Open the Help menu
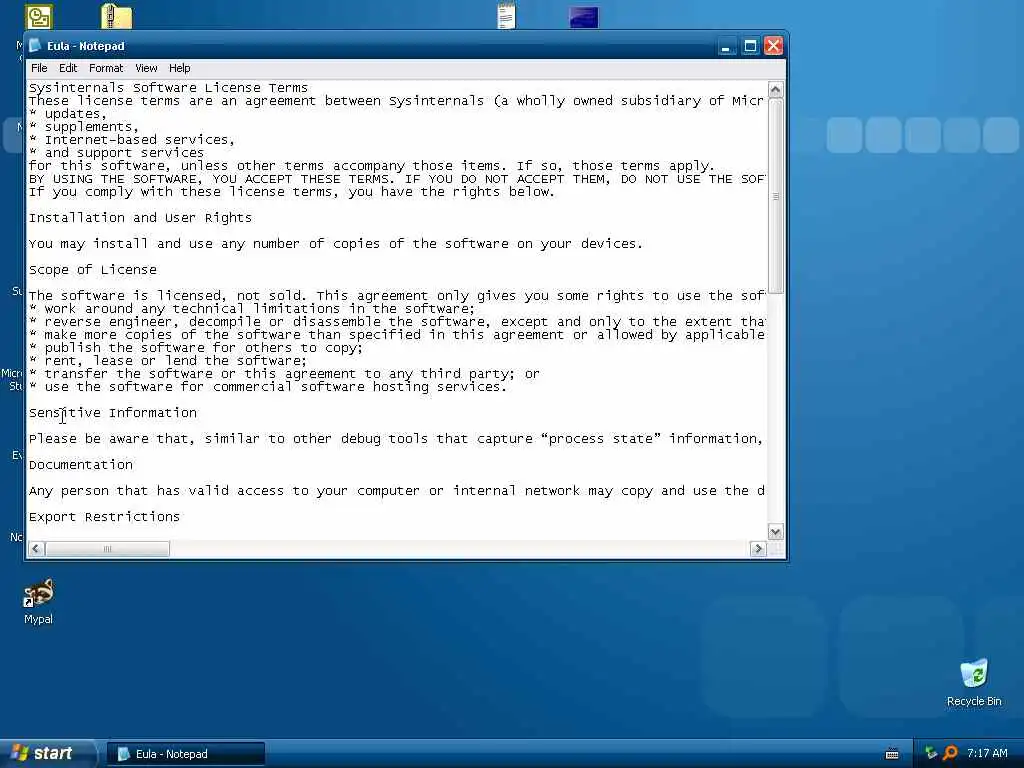 click(180, 68)
